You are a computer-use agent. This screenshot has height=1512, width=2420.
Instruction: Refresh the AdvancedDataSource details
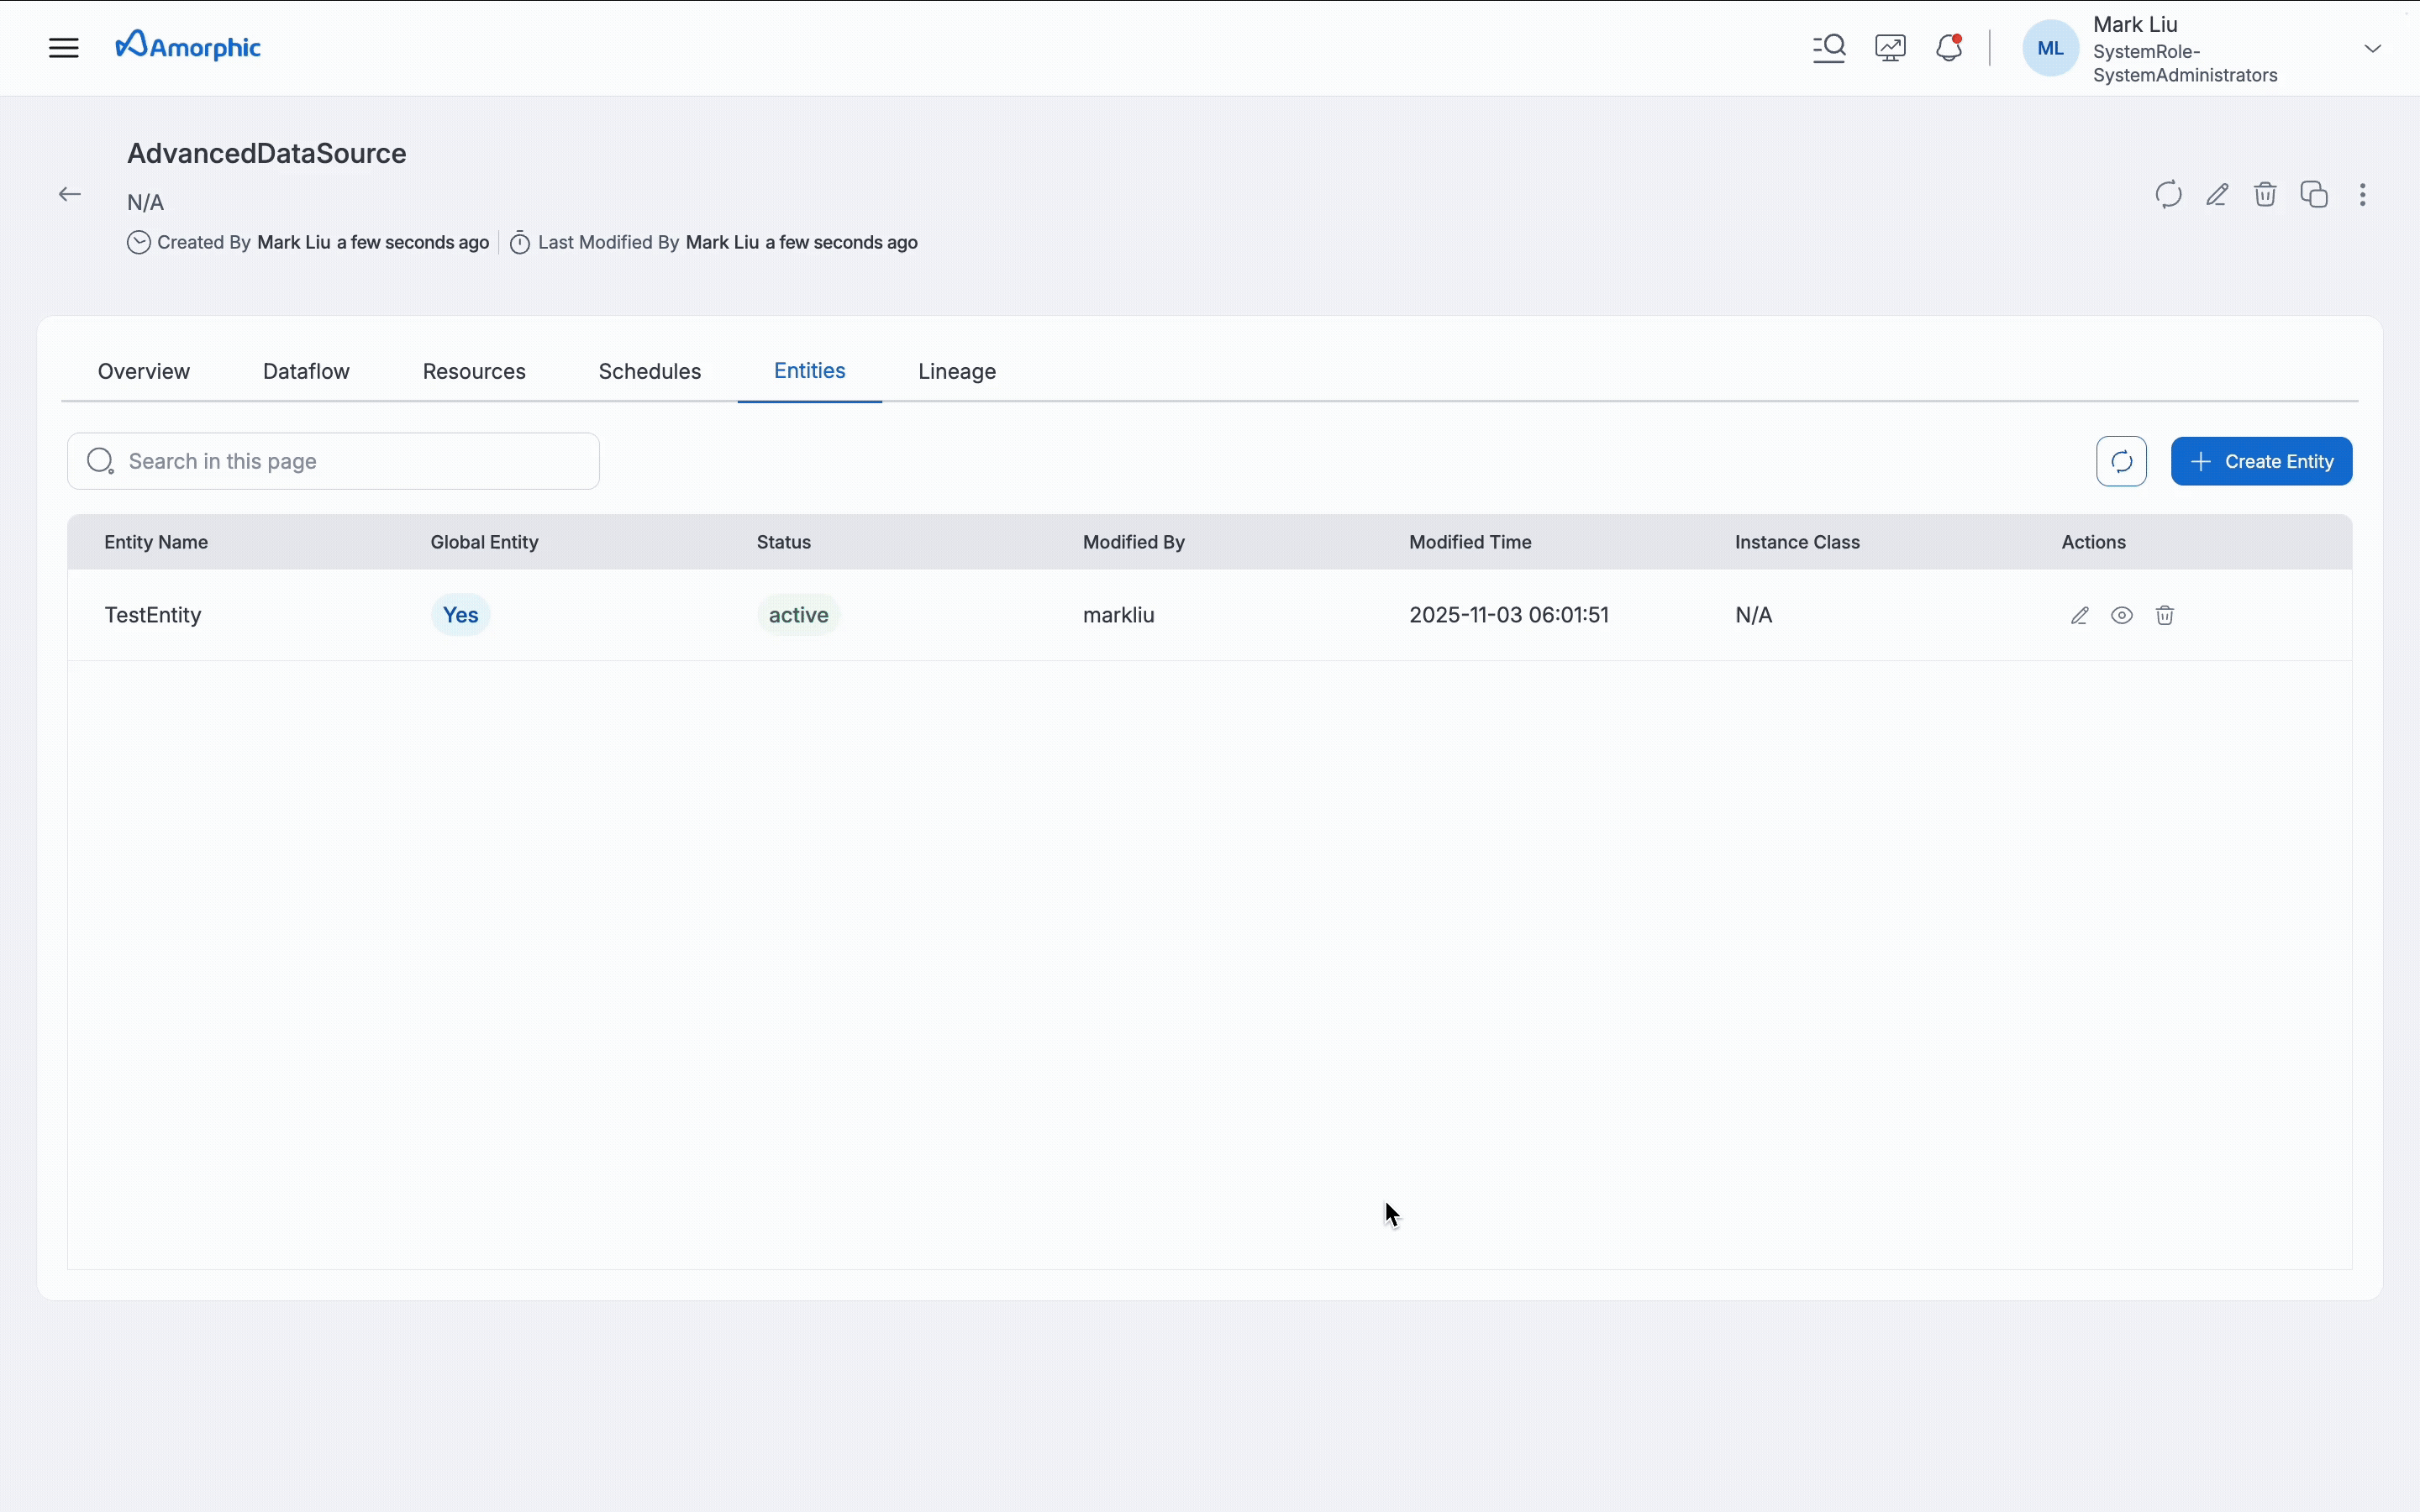(2167, 194)
